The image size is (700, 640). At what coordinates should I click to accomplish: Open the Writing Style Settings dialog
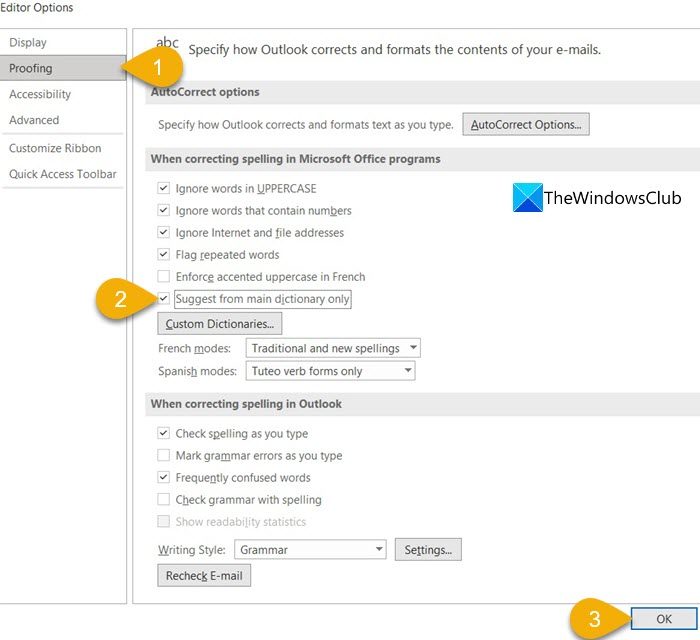click(428, 549)
